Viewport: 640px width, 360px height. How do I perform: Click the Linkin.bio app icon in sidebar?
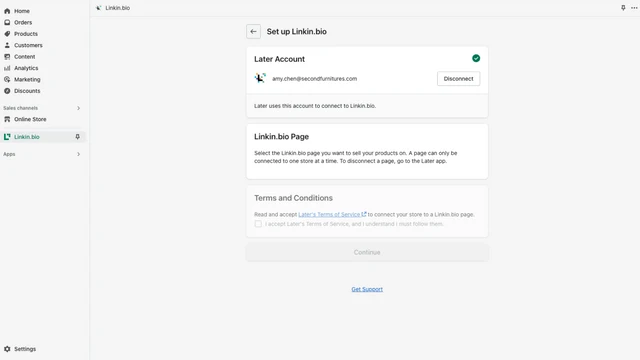(7, 137)
